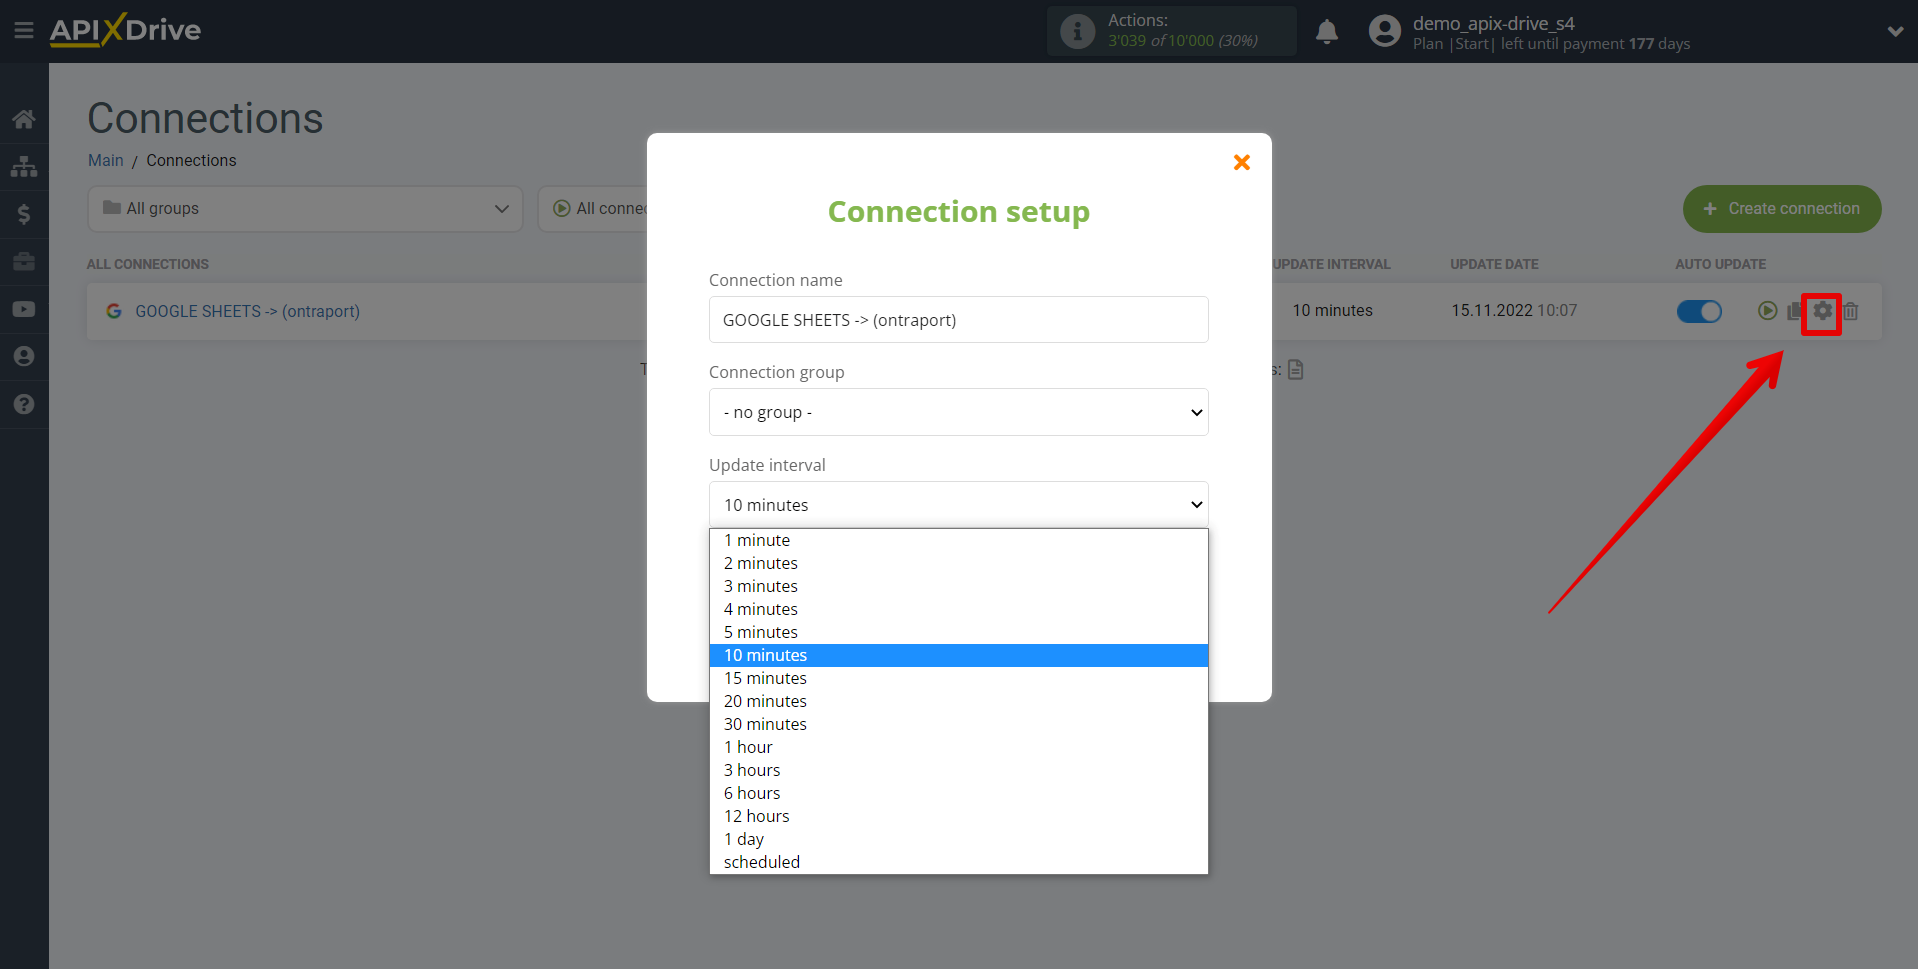Run the ontraport connection play icon
1918x969 pixels.
coord(1768,311)
